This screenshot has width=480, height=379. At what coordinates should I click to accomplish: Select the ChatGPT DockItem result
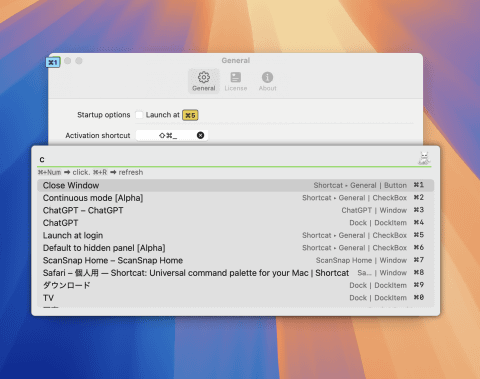click(x=236, y=223)
